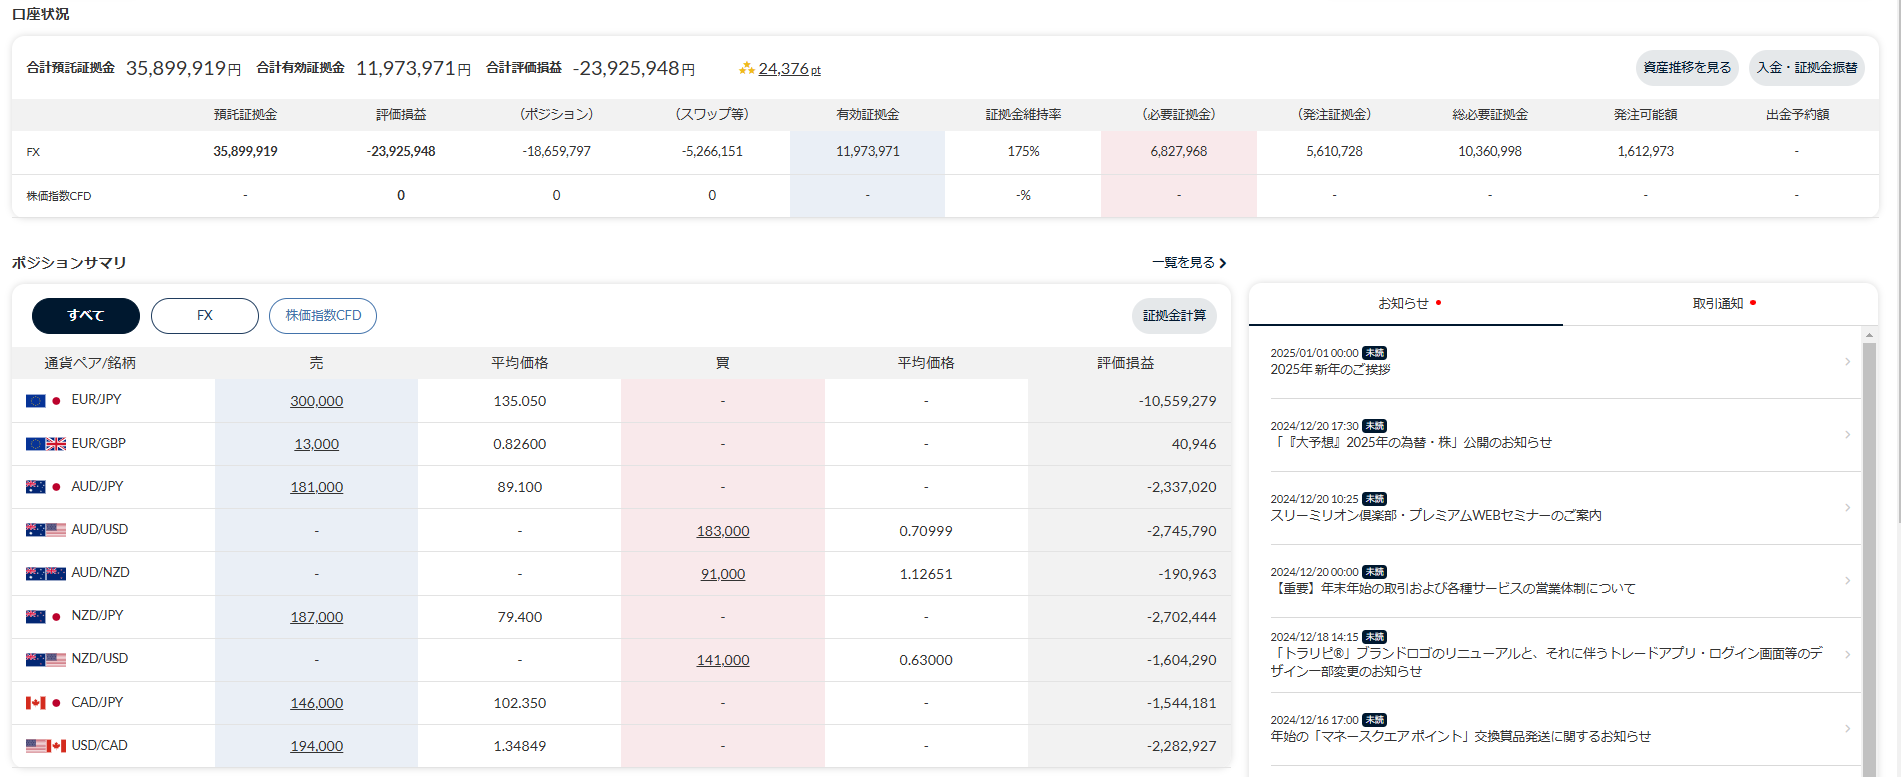Click the notices panel scrollbar thumb

pos(1869,560)
